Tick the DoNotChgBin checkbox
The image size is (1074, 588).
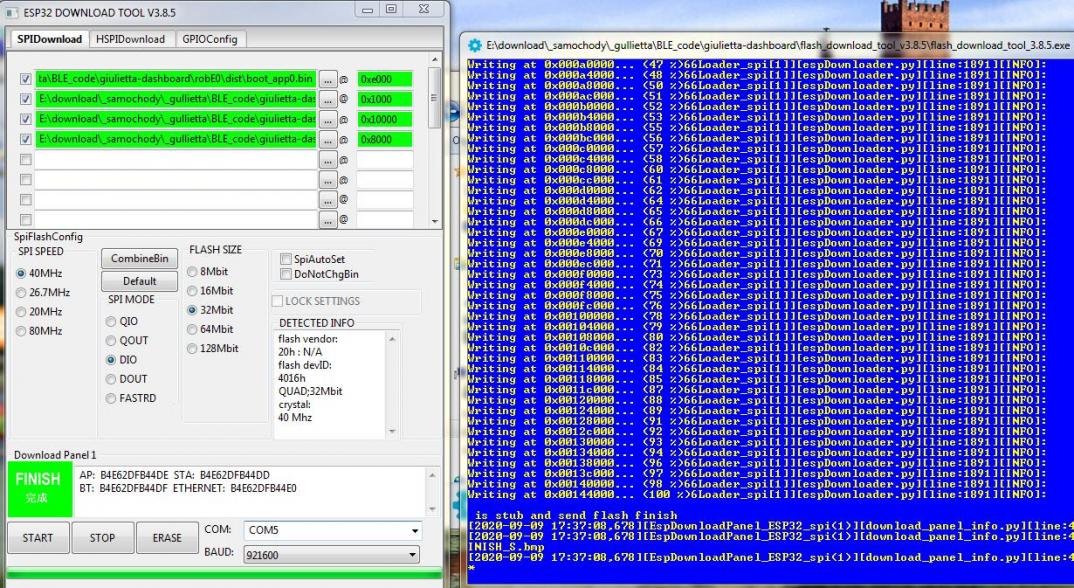pos(286,274)
